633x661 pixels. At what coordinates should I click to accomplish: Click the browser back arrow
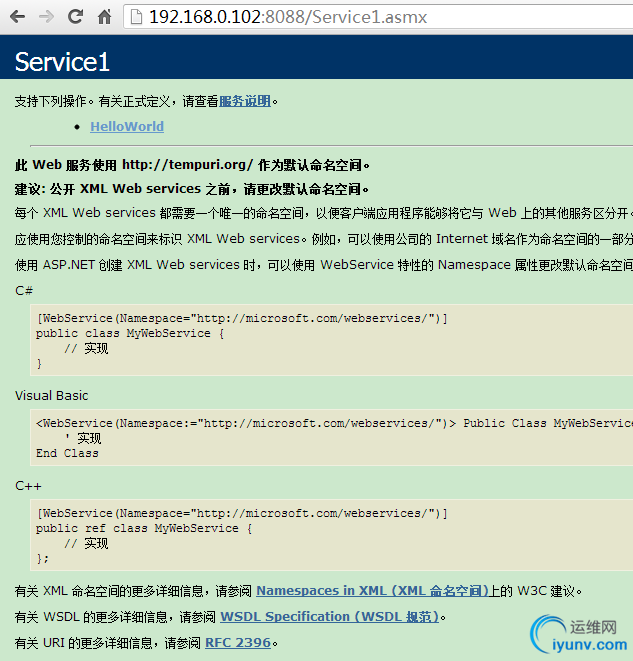tap(18, 16)
